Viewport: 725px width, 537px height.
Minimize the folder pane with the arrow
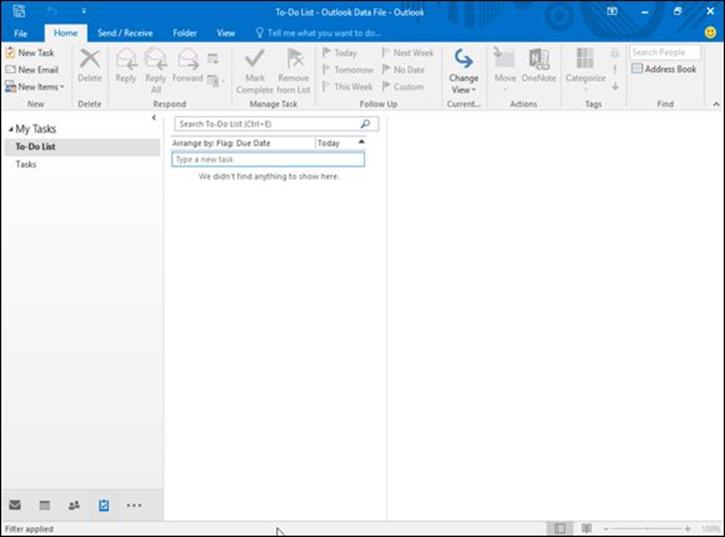(x=154, y=118)
